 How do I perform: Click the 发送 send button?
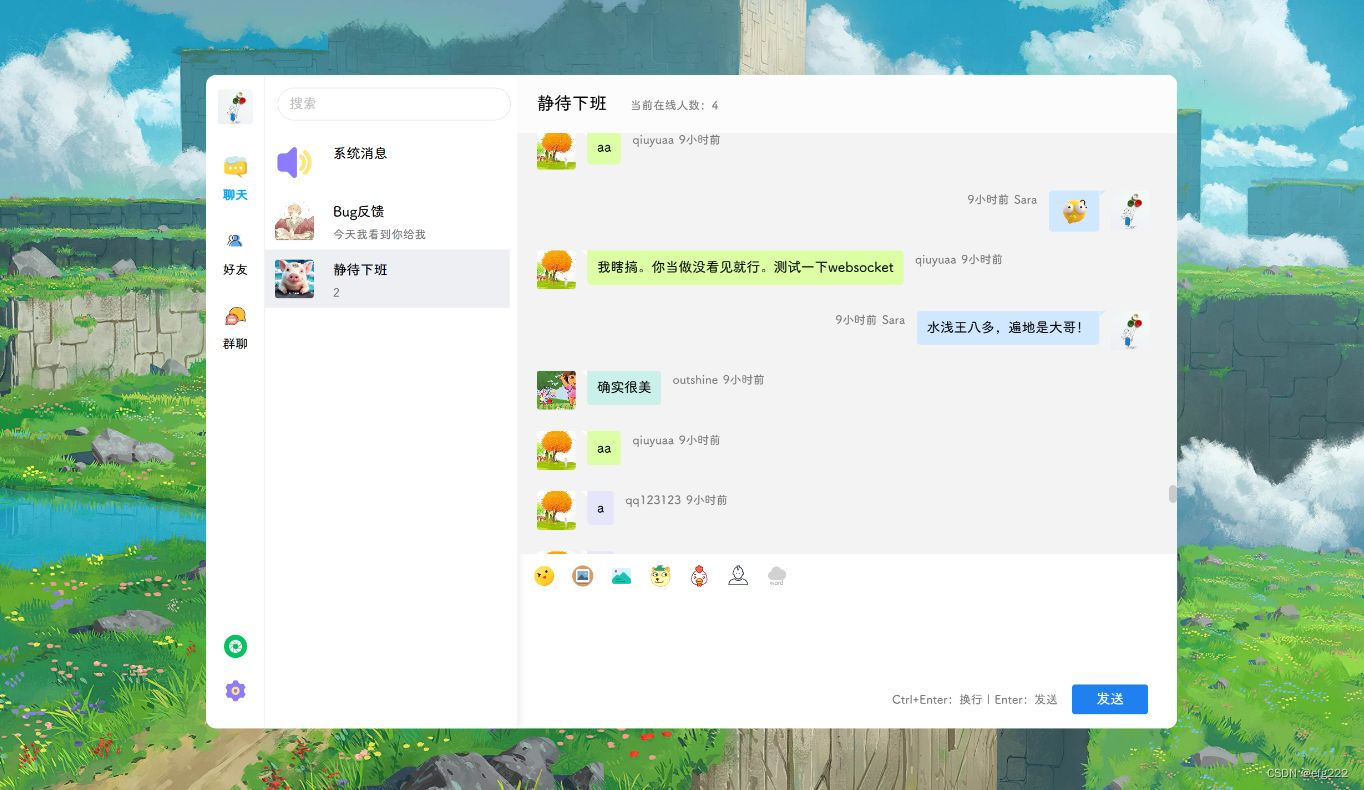pos(1109,699)
